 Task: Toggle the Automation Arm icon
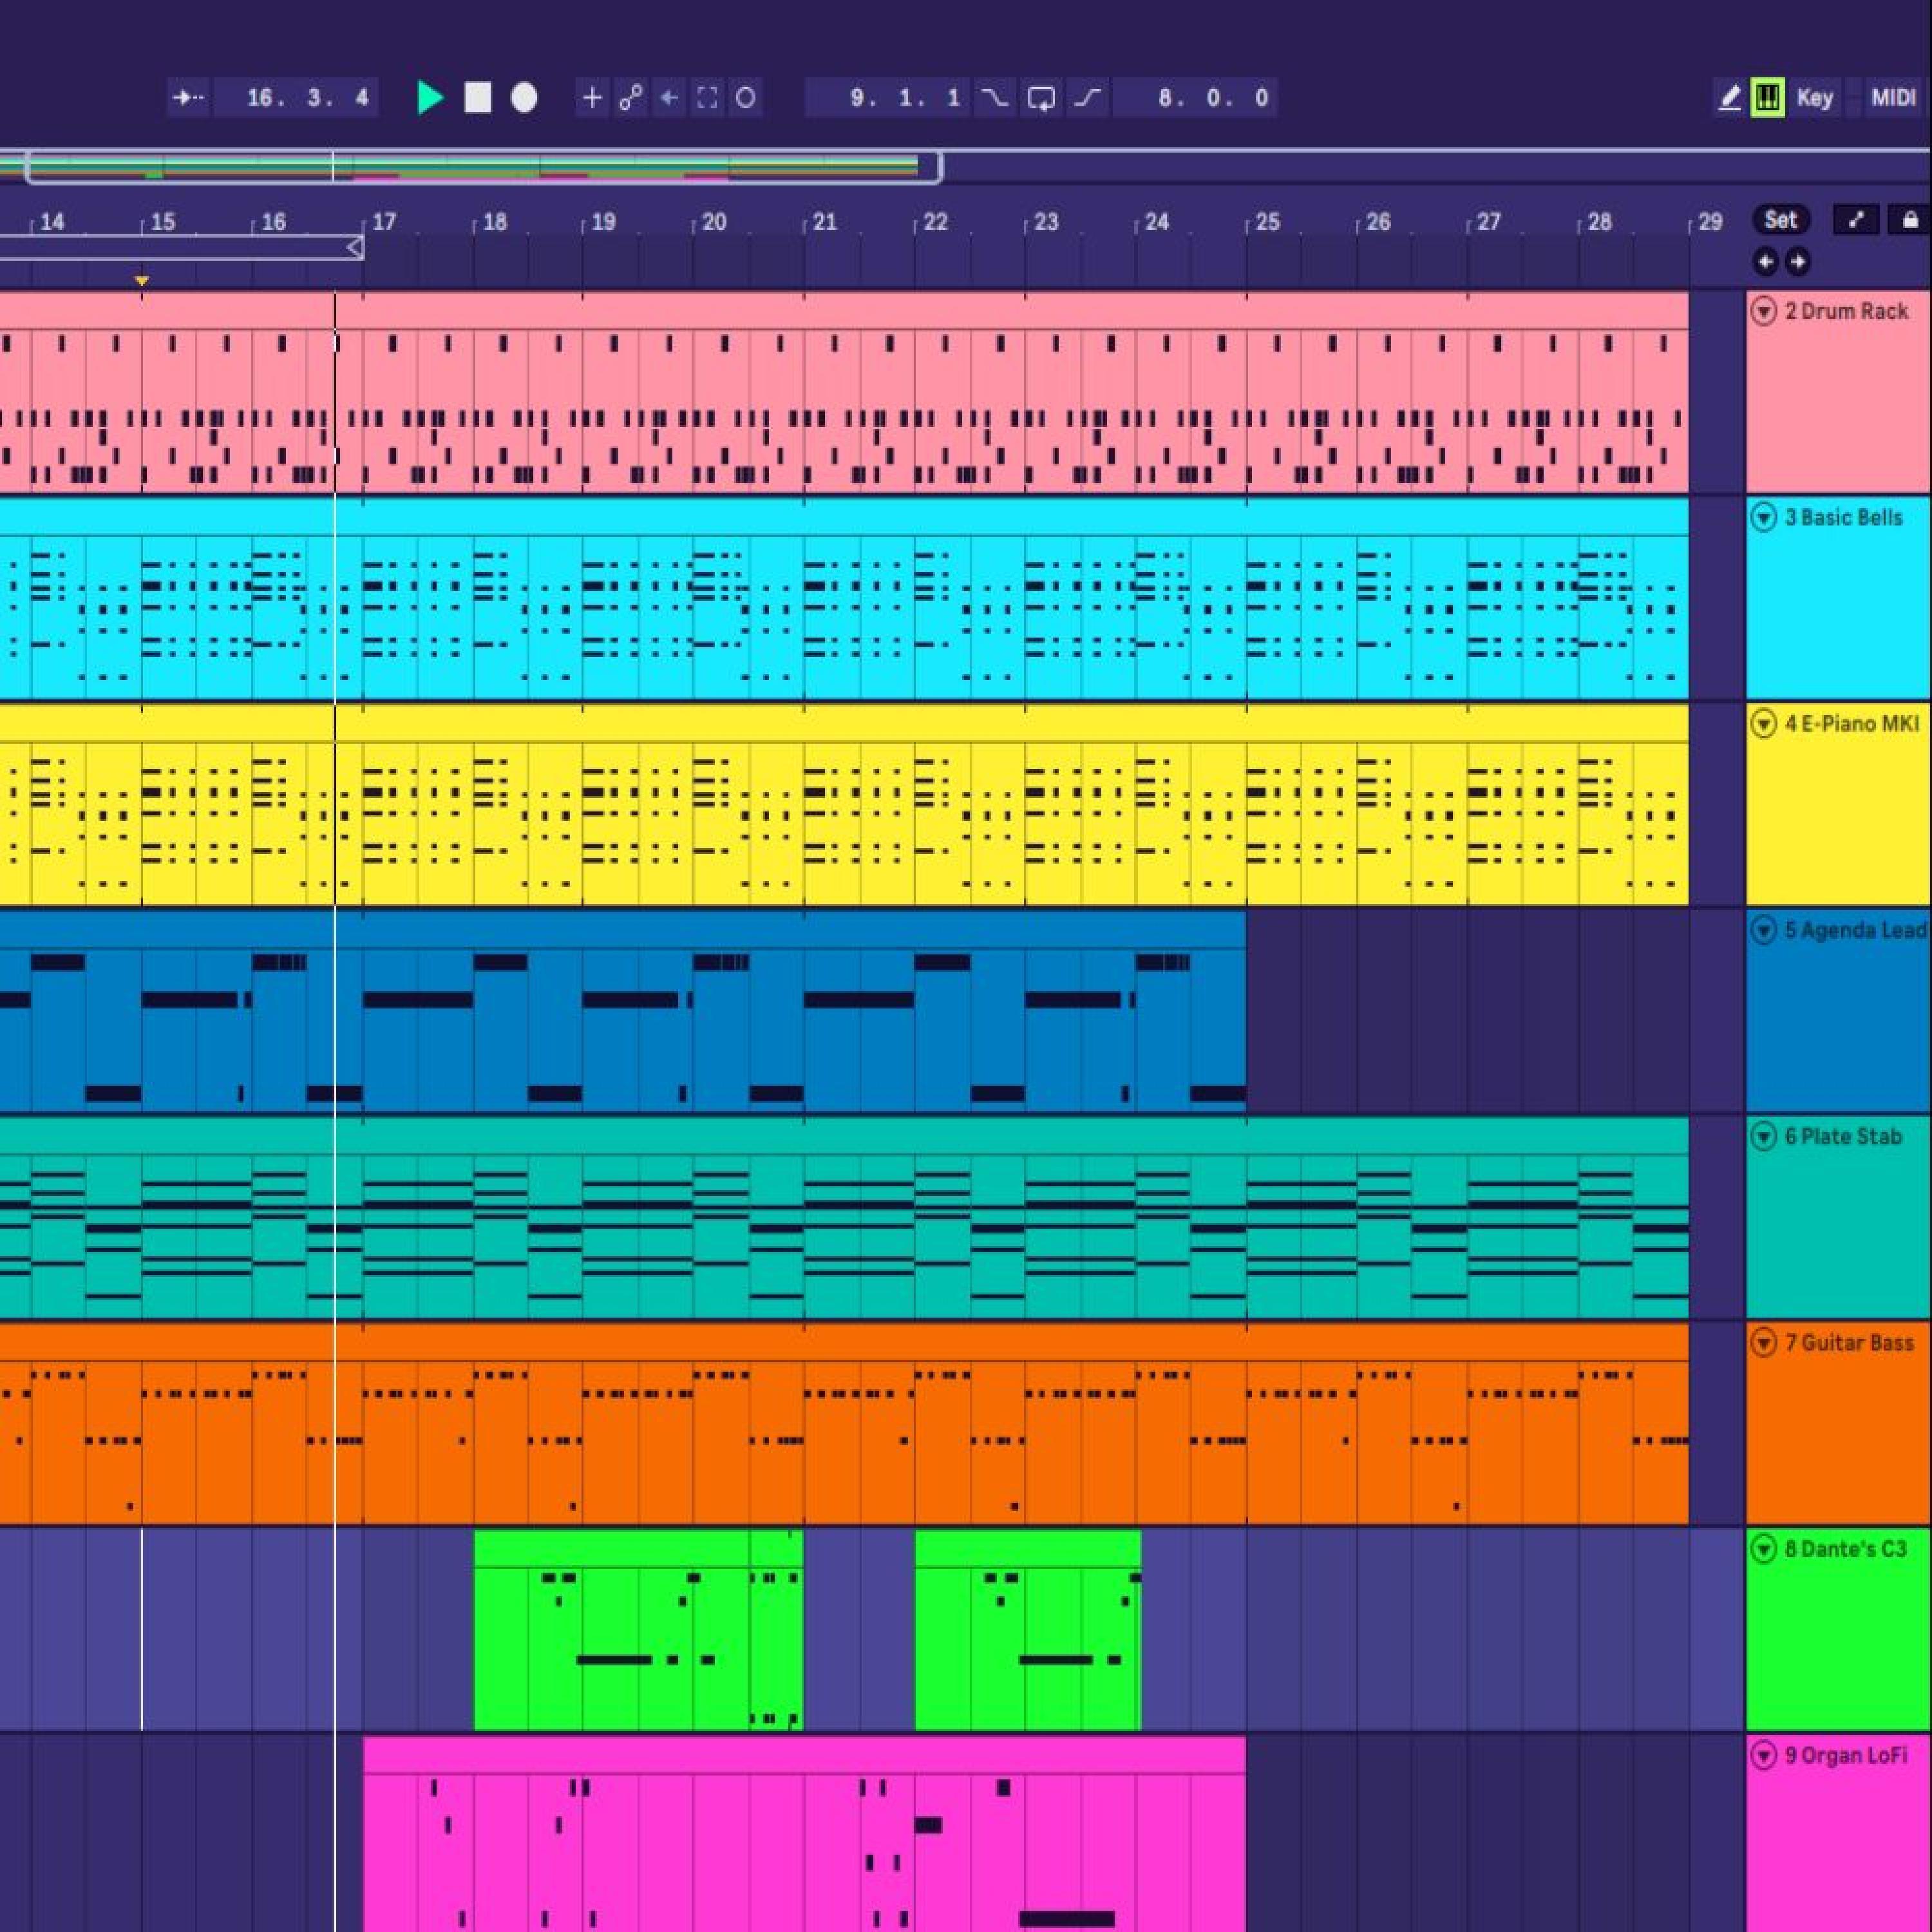point(631,97)
